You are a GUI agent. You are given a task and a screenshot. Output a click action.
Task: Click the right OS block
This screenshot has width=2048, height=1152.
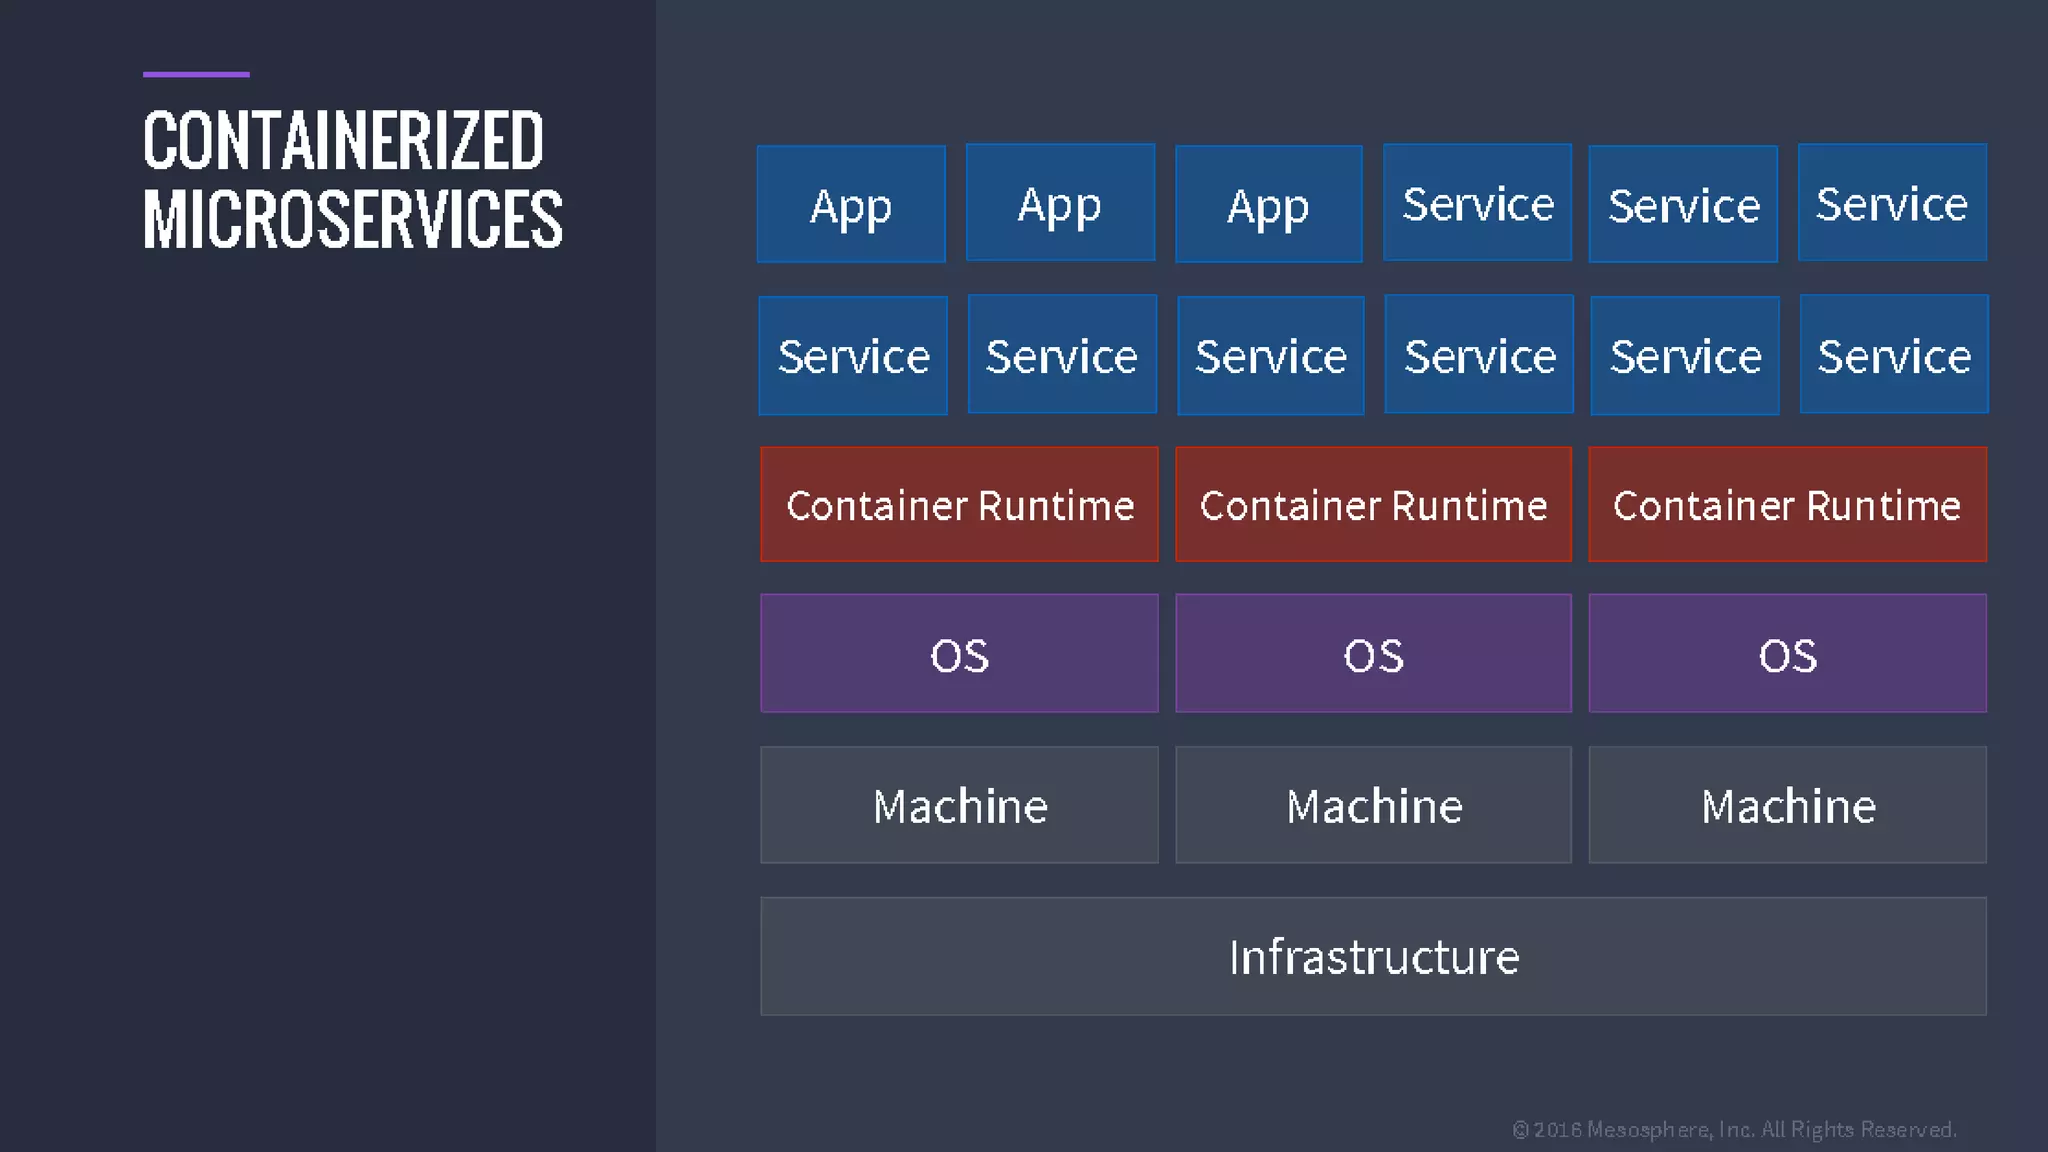[1787, 654]
